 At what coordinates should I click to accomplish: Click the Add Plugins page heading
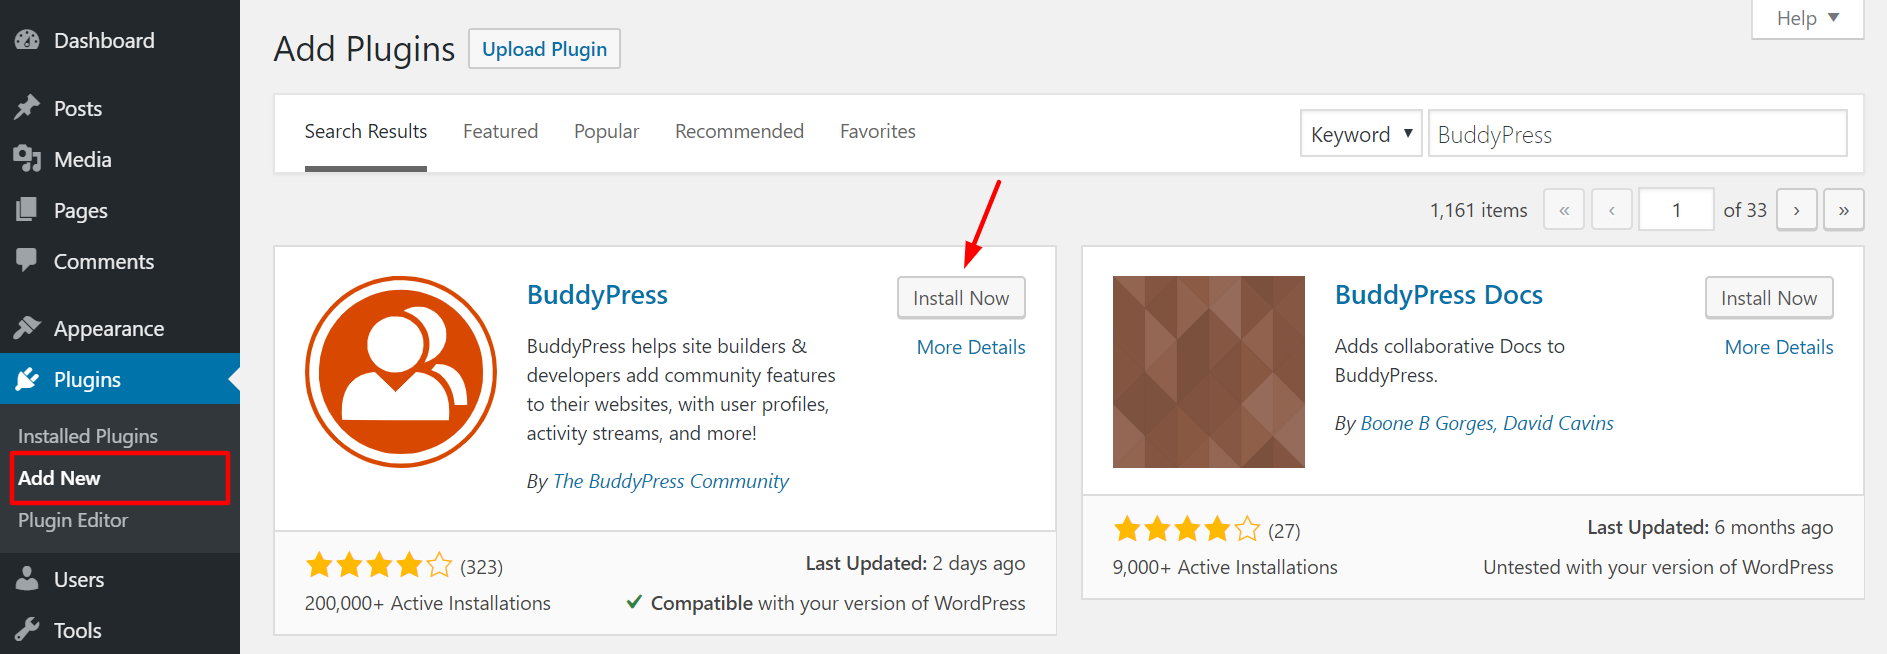[x=364, y=49]
